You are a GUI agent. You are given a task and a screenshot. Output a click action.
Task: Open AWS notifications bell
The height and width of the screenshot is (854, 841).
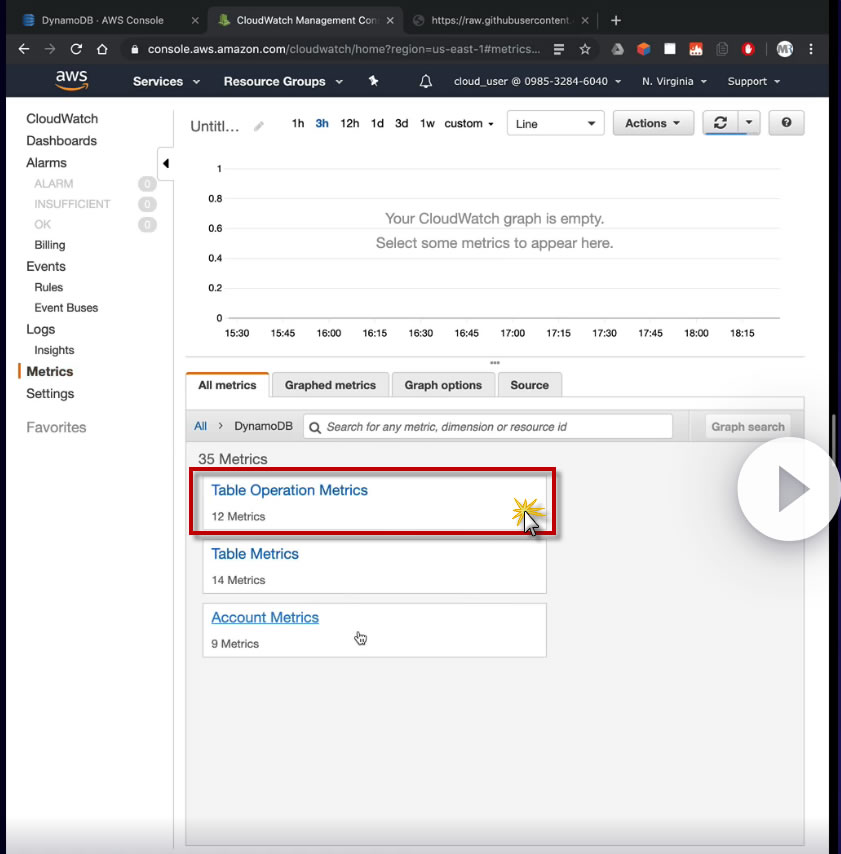point(426,82)
